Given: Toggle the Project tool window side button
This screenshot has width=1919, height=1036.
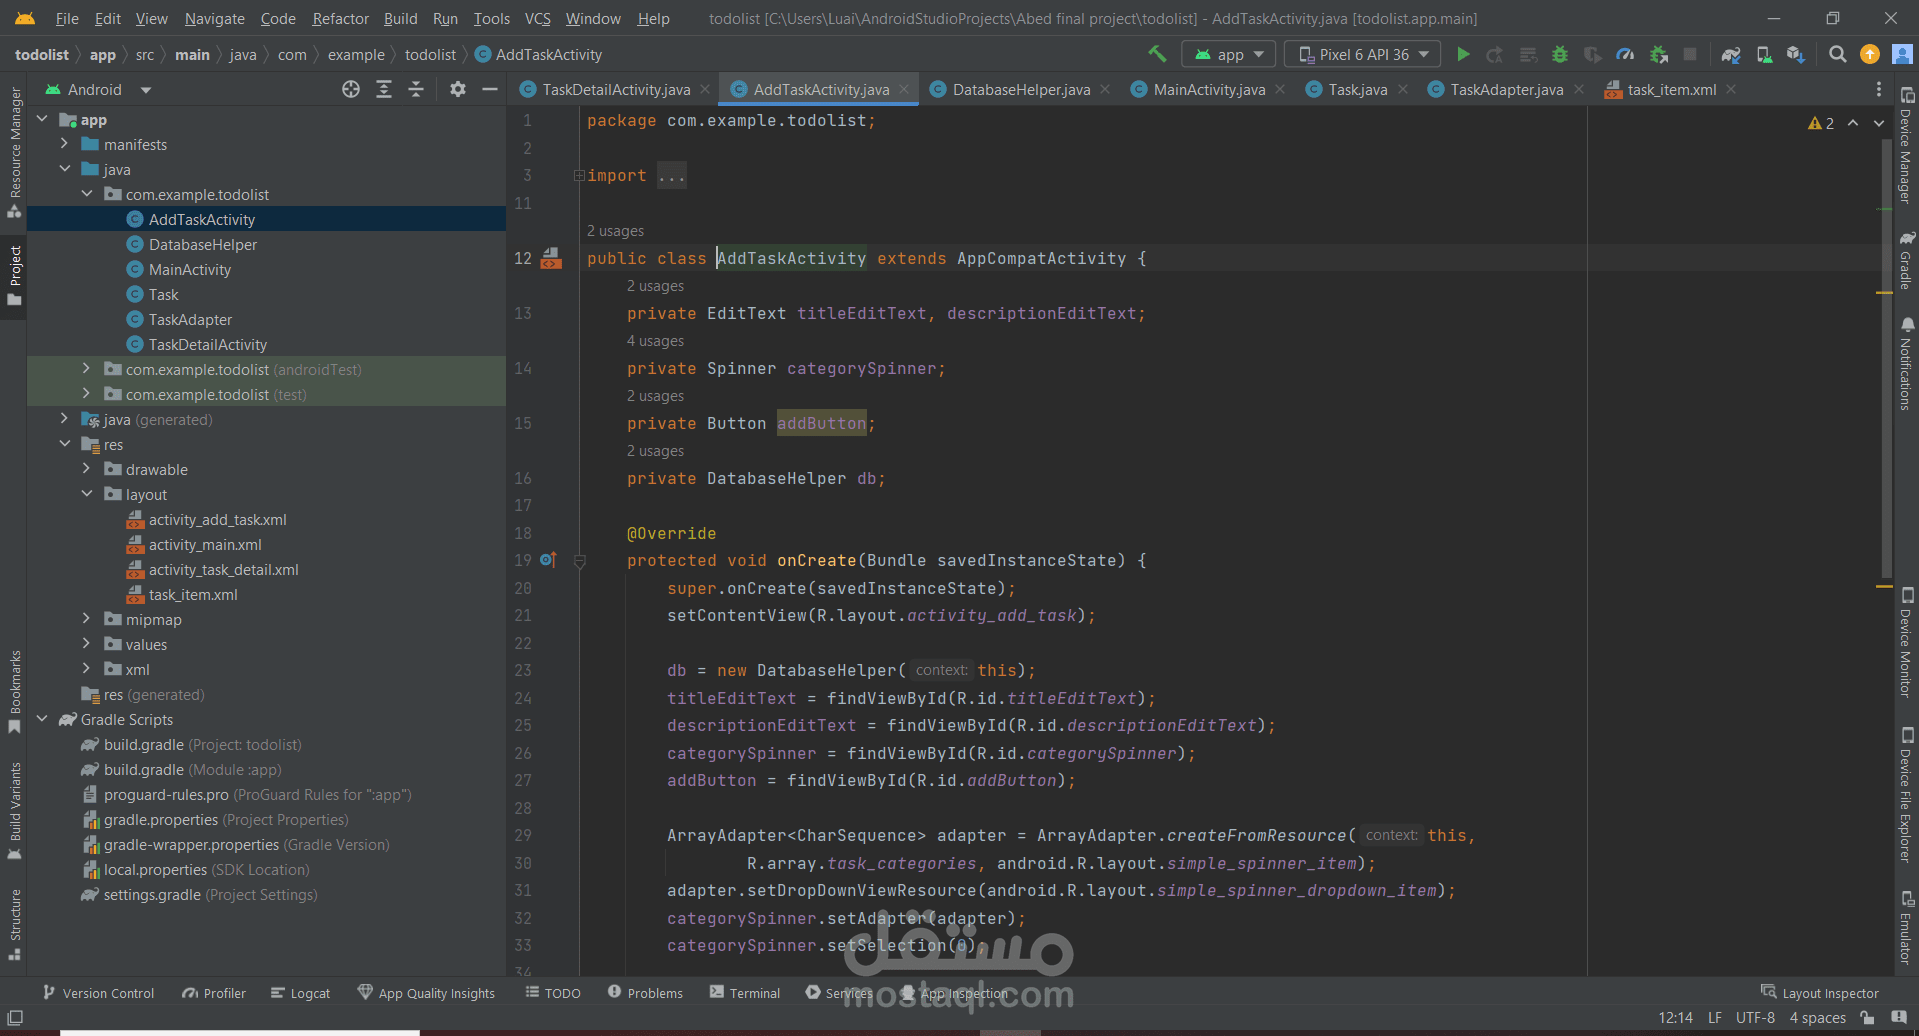Looking at the screenshot, I should click(15, 275).
